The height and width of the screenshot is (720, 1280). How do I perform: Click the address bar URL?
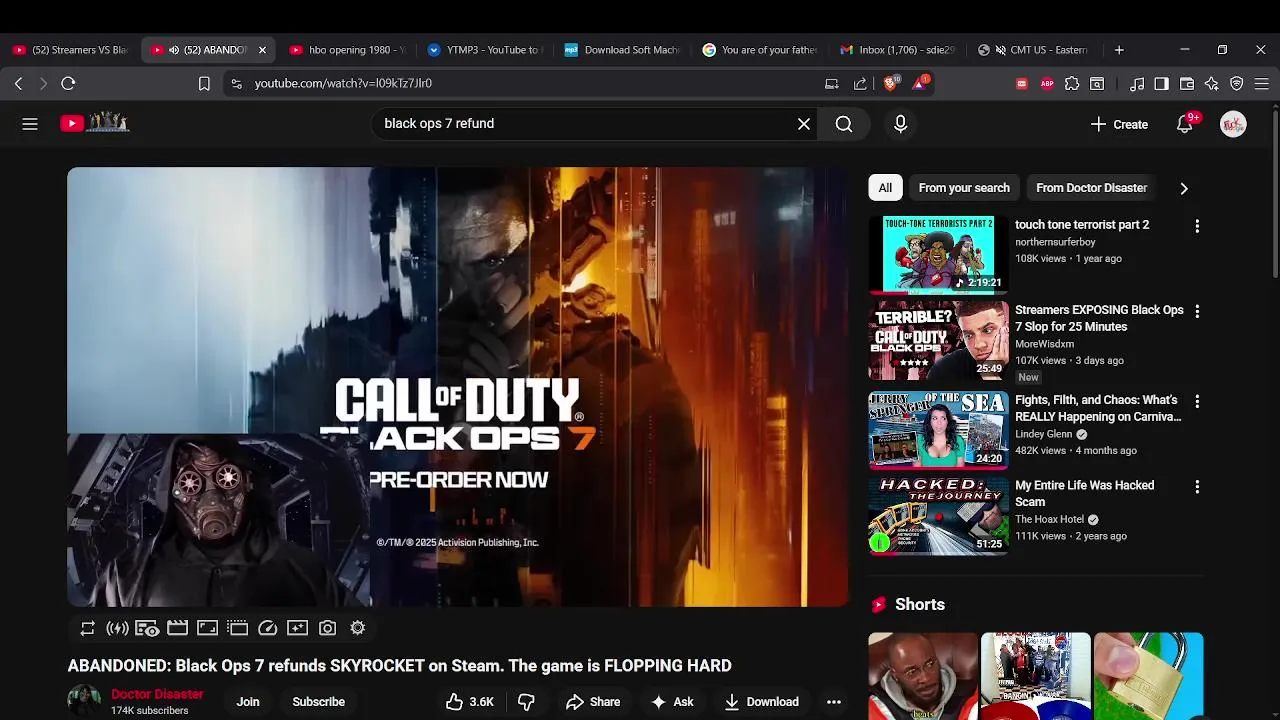point(343,84)
